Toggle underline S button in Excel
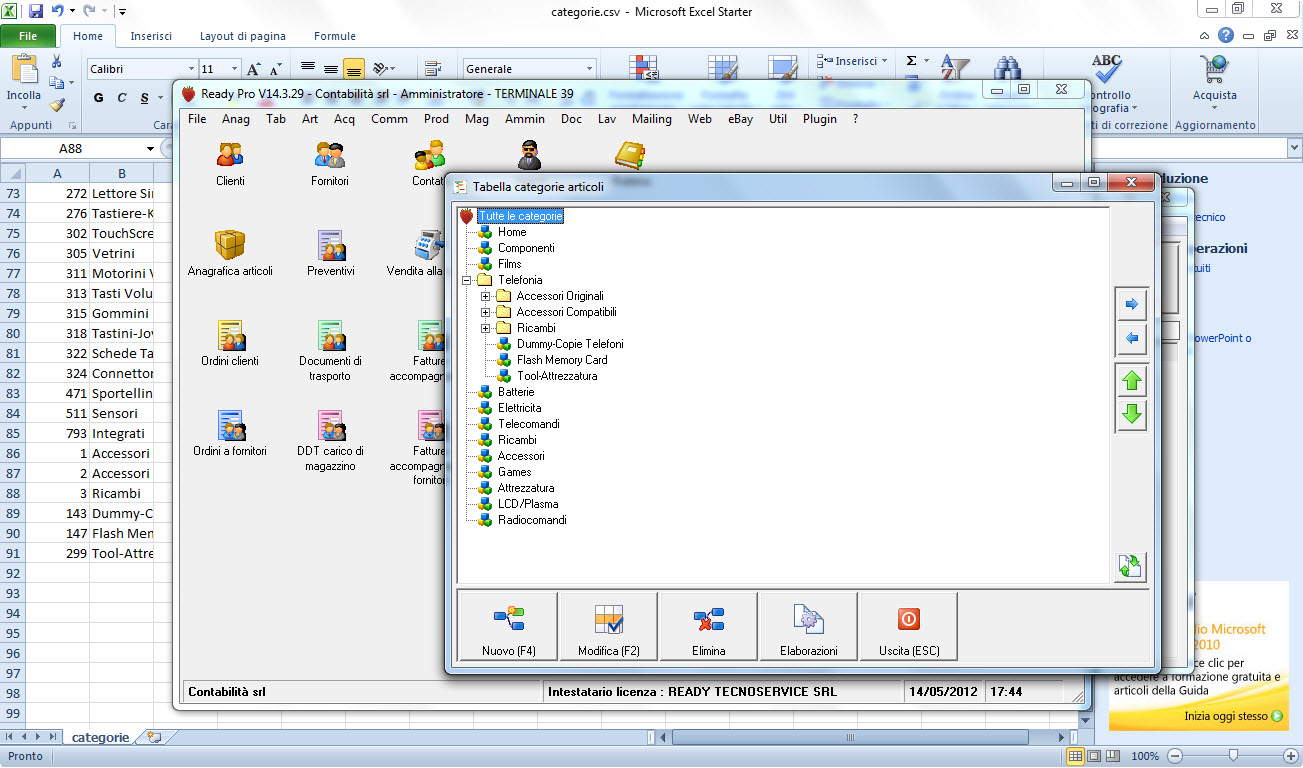This screenshot has height=768, width=1303. coord(145,98)
